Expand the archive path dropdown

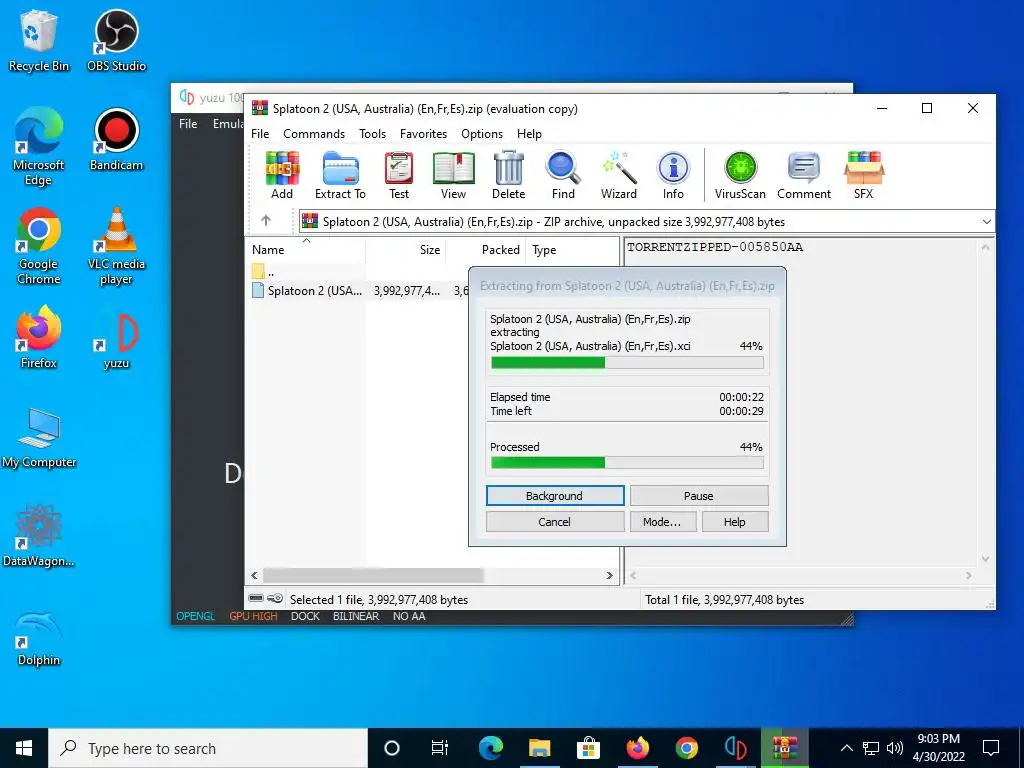[986, 221]
